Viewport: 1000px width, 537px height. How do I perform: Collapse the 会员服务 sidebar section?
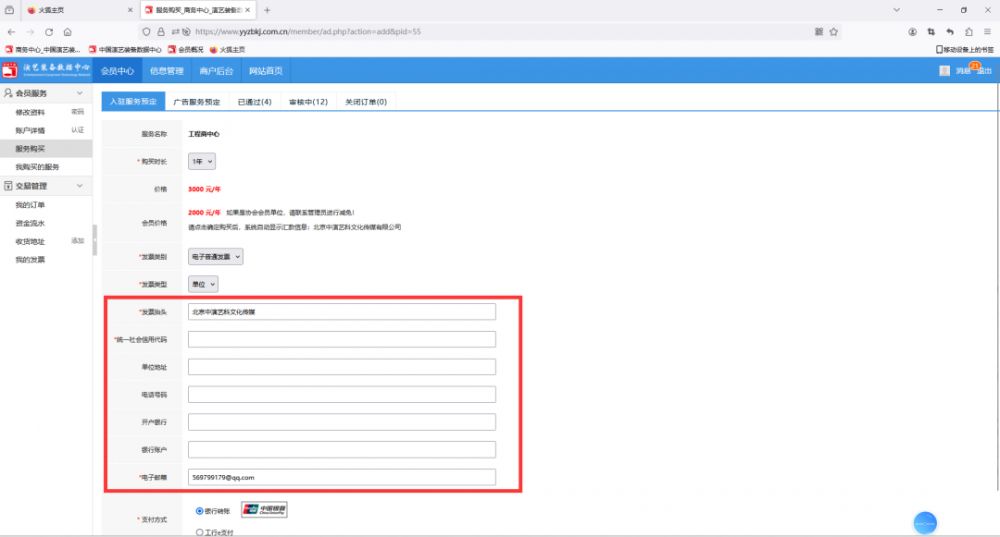point(79,93)
